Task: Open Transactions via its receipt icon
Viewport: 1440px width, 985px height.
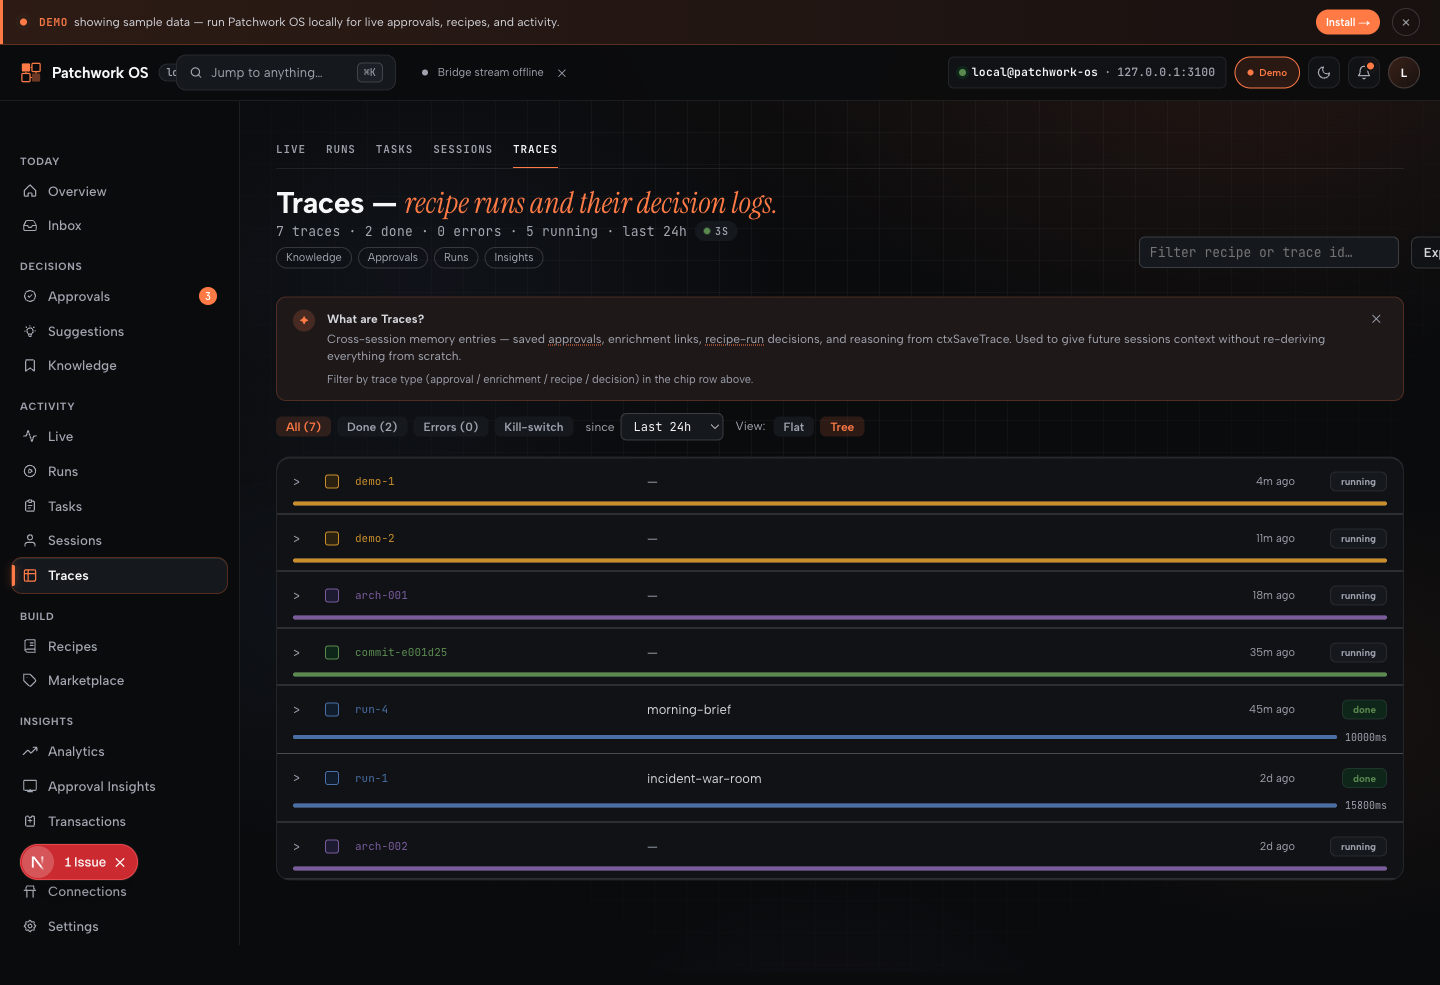Action: pos(30,821)
